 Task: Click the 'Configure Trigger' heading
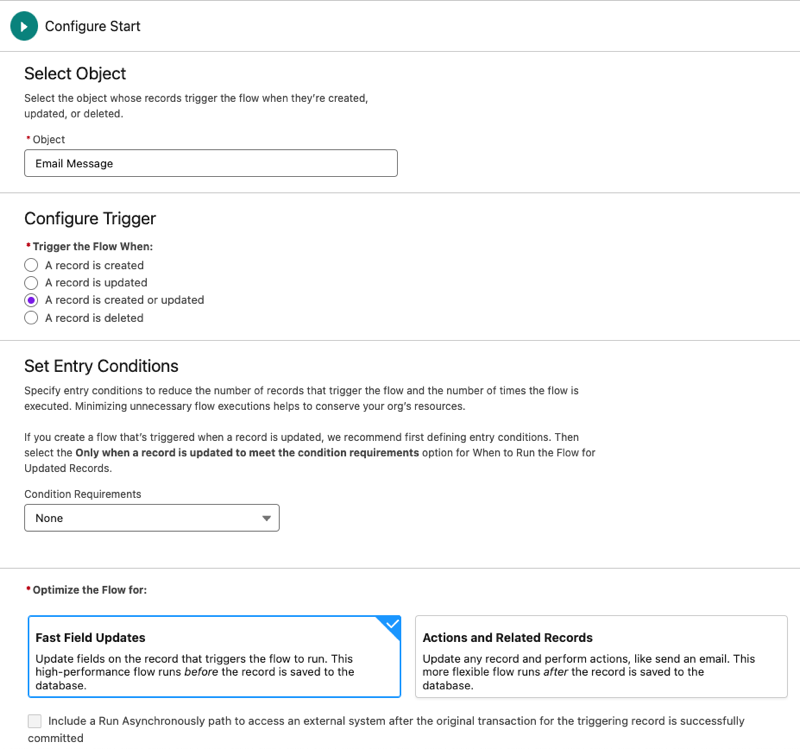coord(90,218)
